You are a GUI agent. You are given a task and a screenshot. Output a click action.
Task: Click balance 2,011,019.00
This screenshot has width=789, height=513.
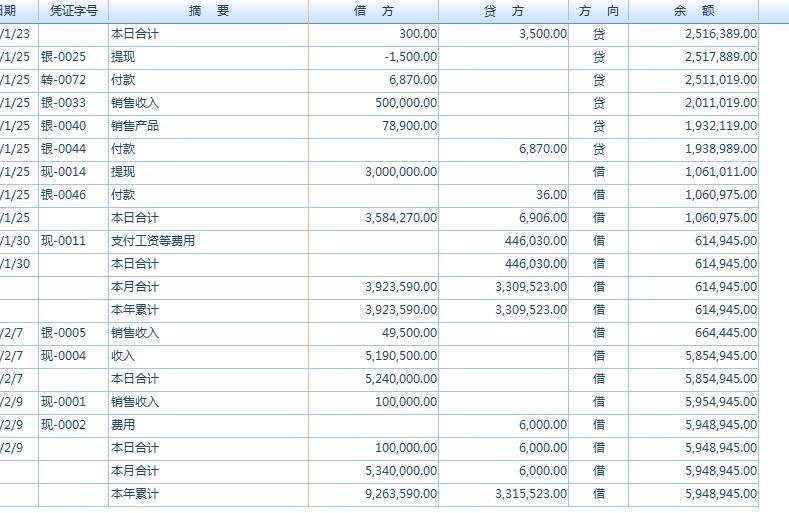pos(721,103)
